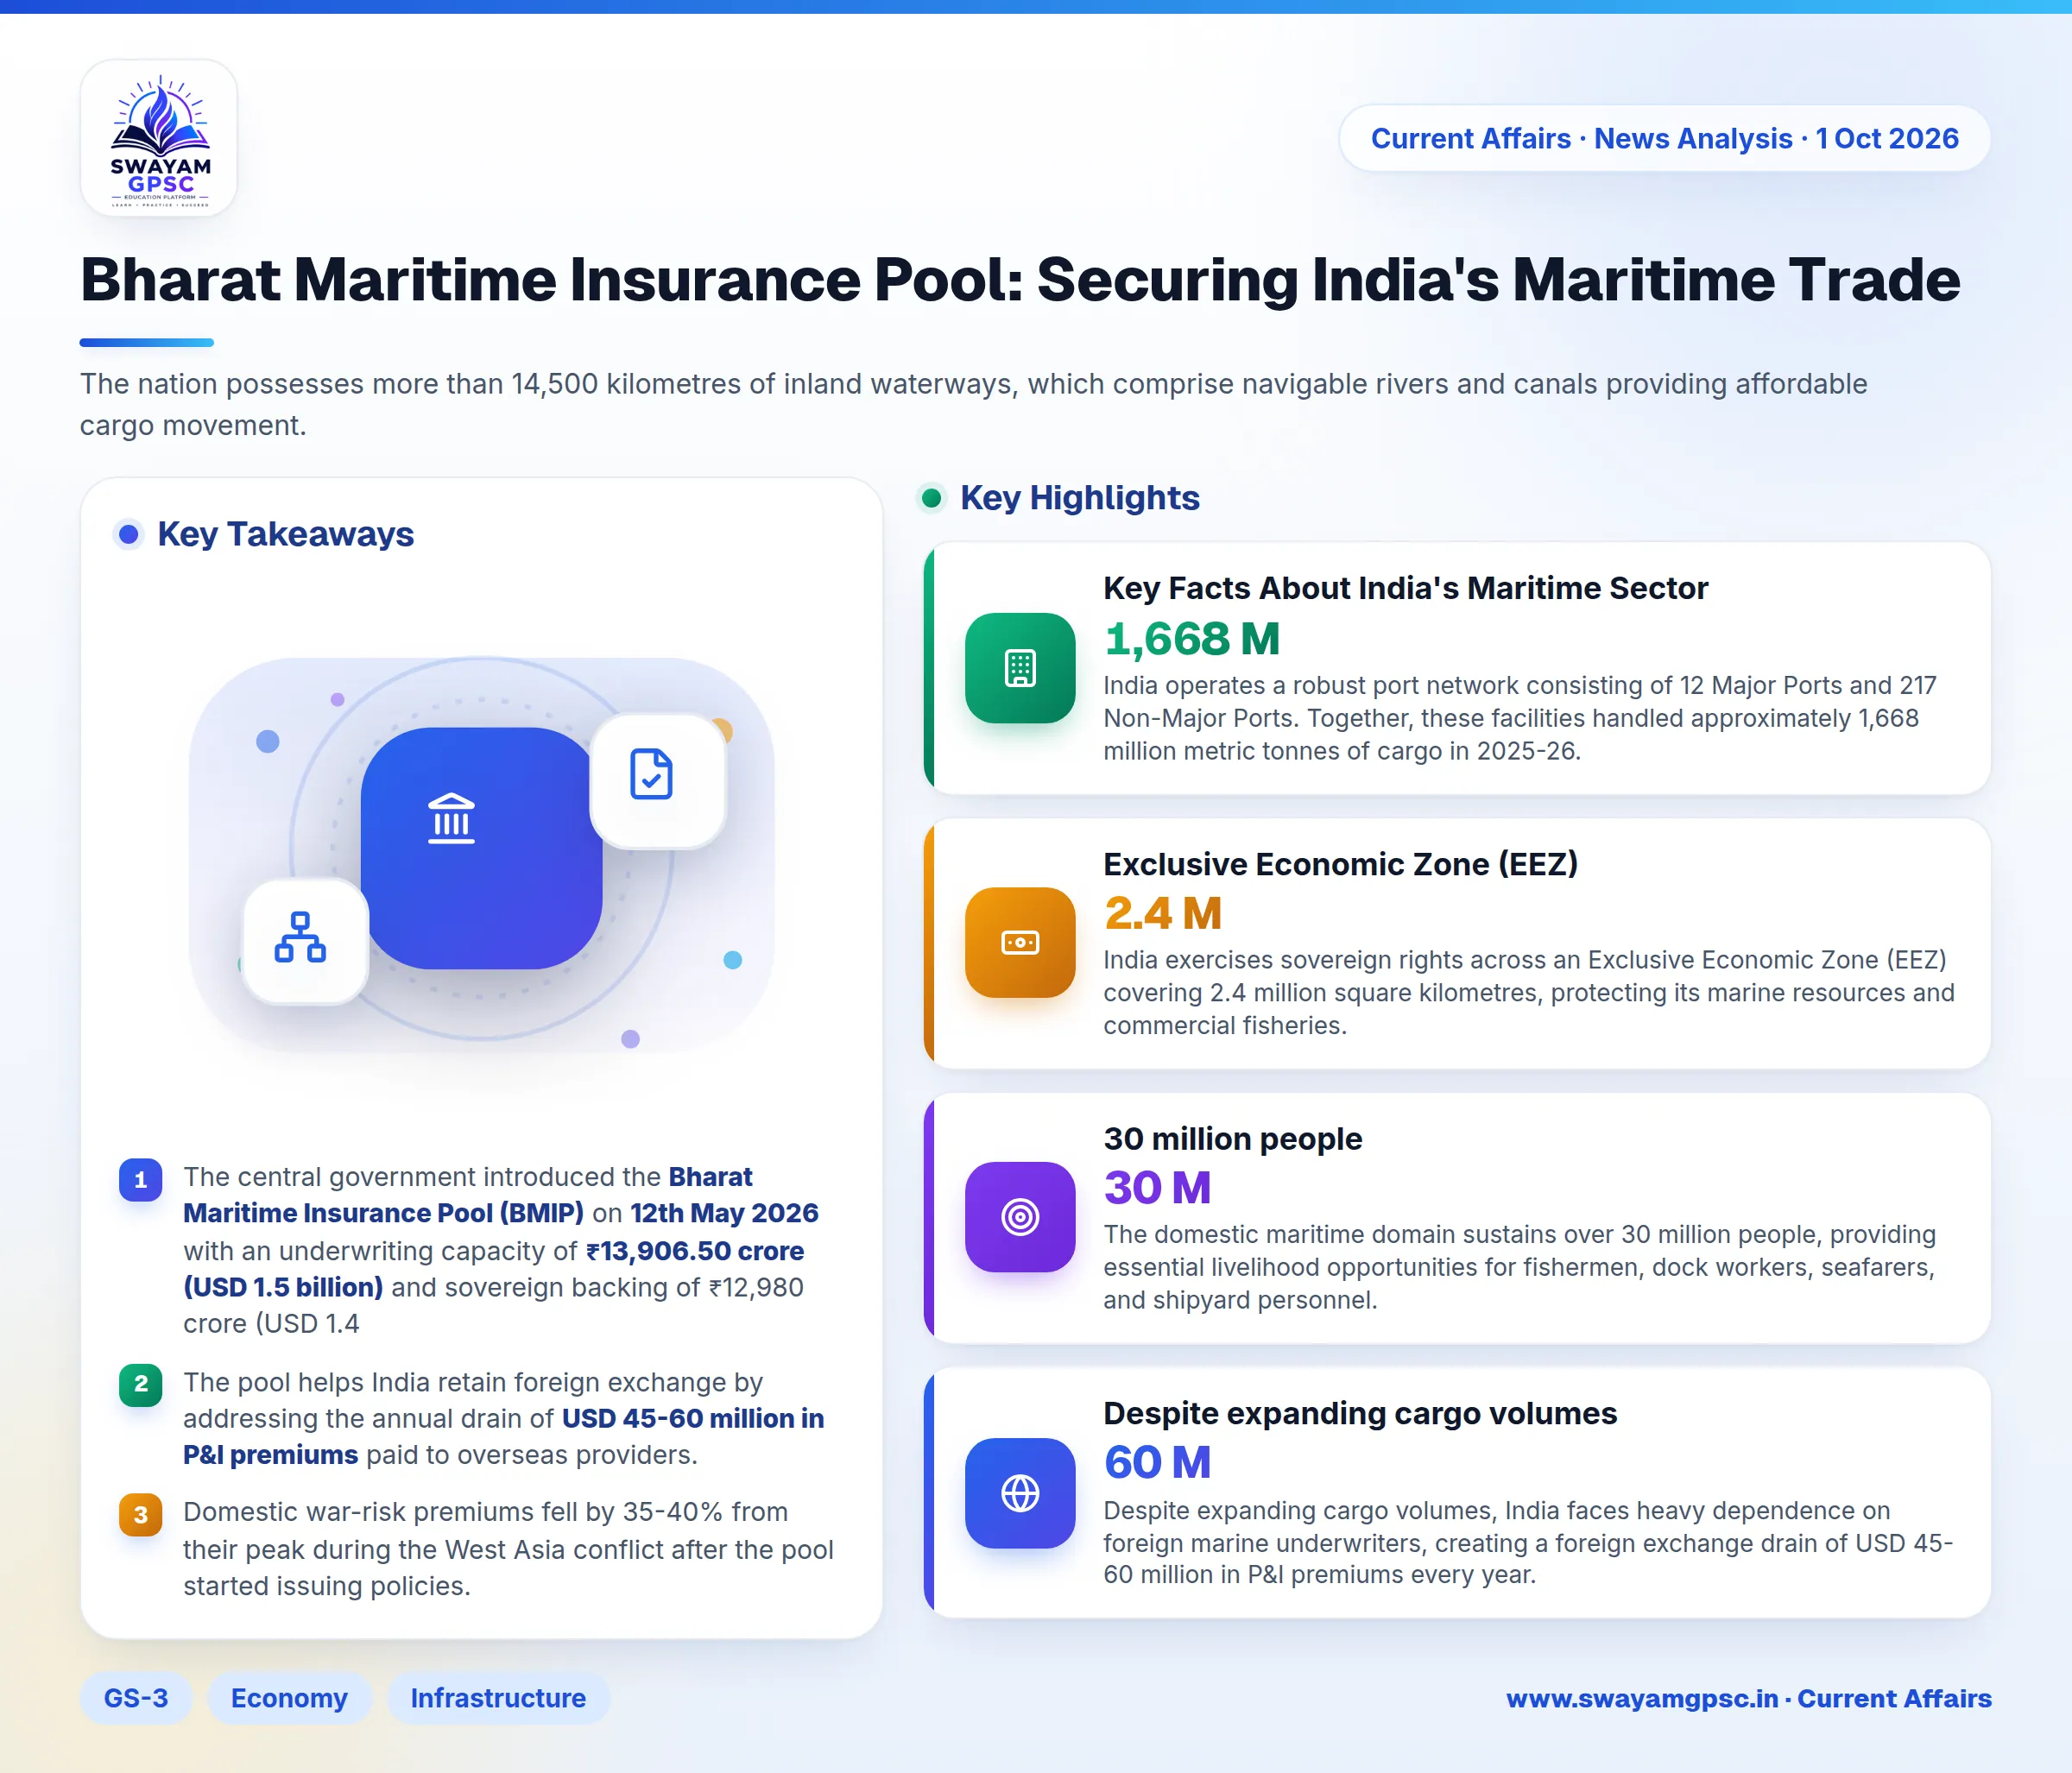Click the Key Takeaways heading

coord(285,534)
